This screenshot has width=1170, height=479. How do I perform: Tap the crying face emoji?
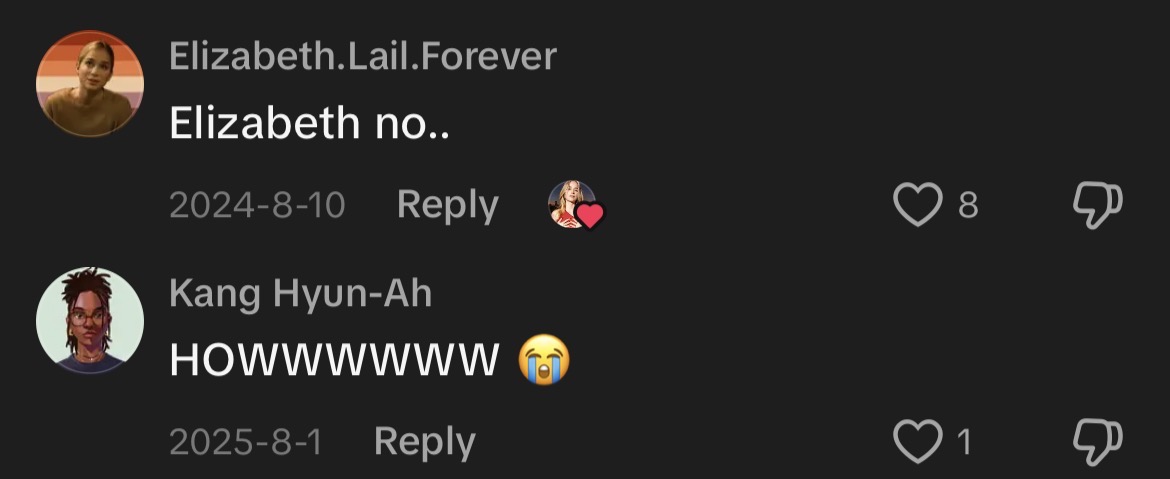[x=544, y=359]
